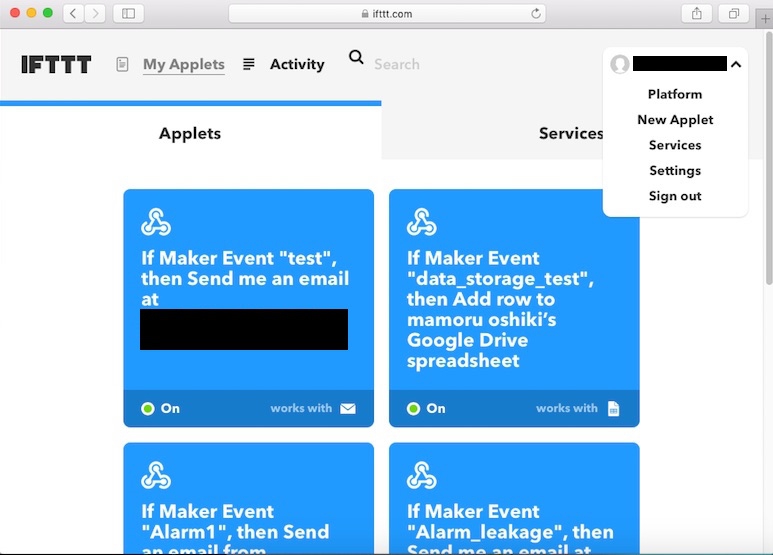Open Settings from the account menu
Viewport: 773px width, 555px height.
pyautogui.click(x=675, y=171)
